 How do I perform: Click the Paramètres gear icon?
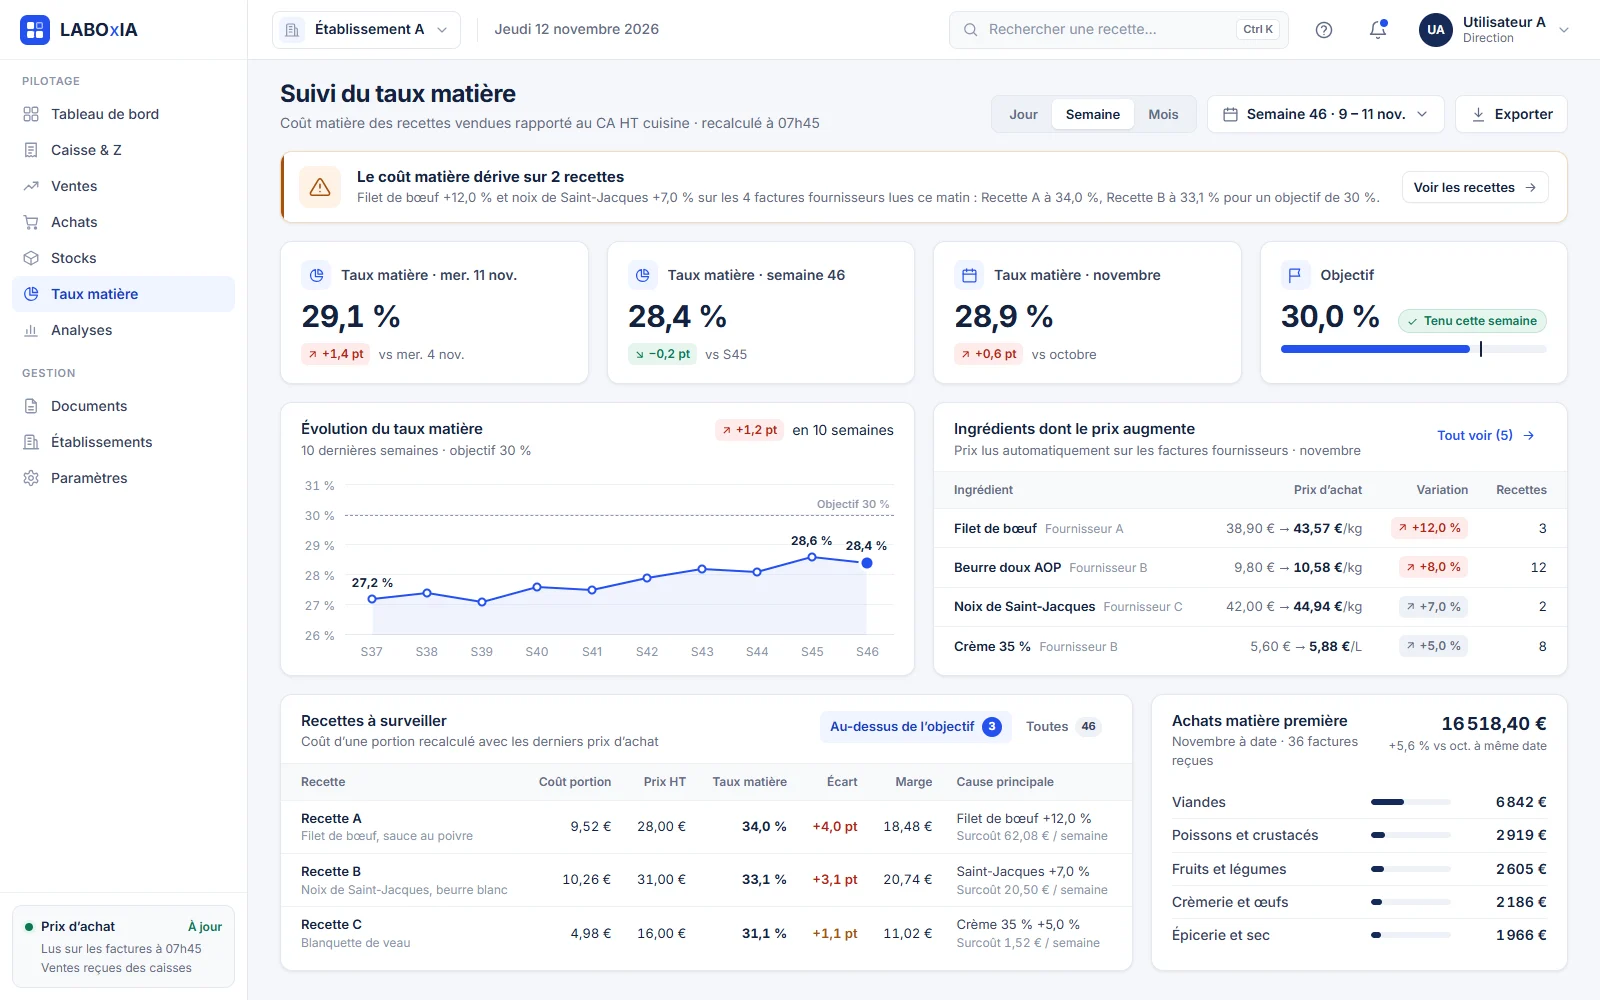(x=31, y=478)
